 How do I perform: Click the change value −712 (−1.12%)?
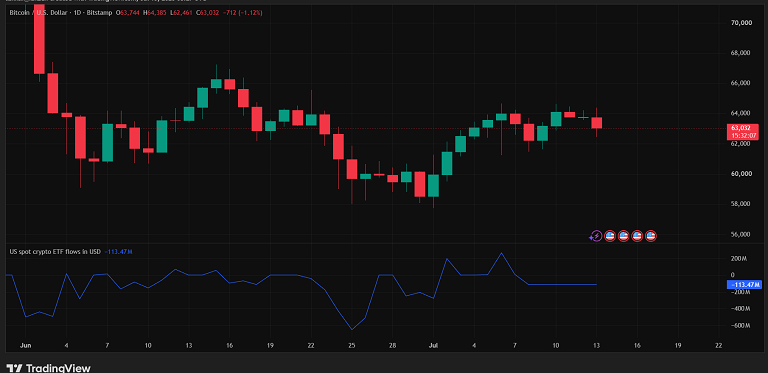pos(242,13)
